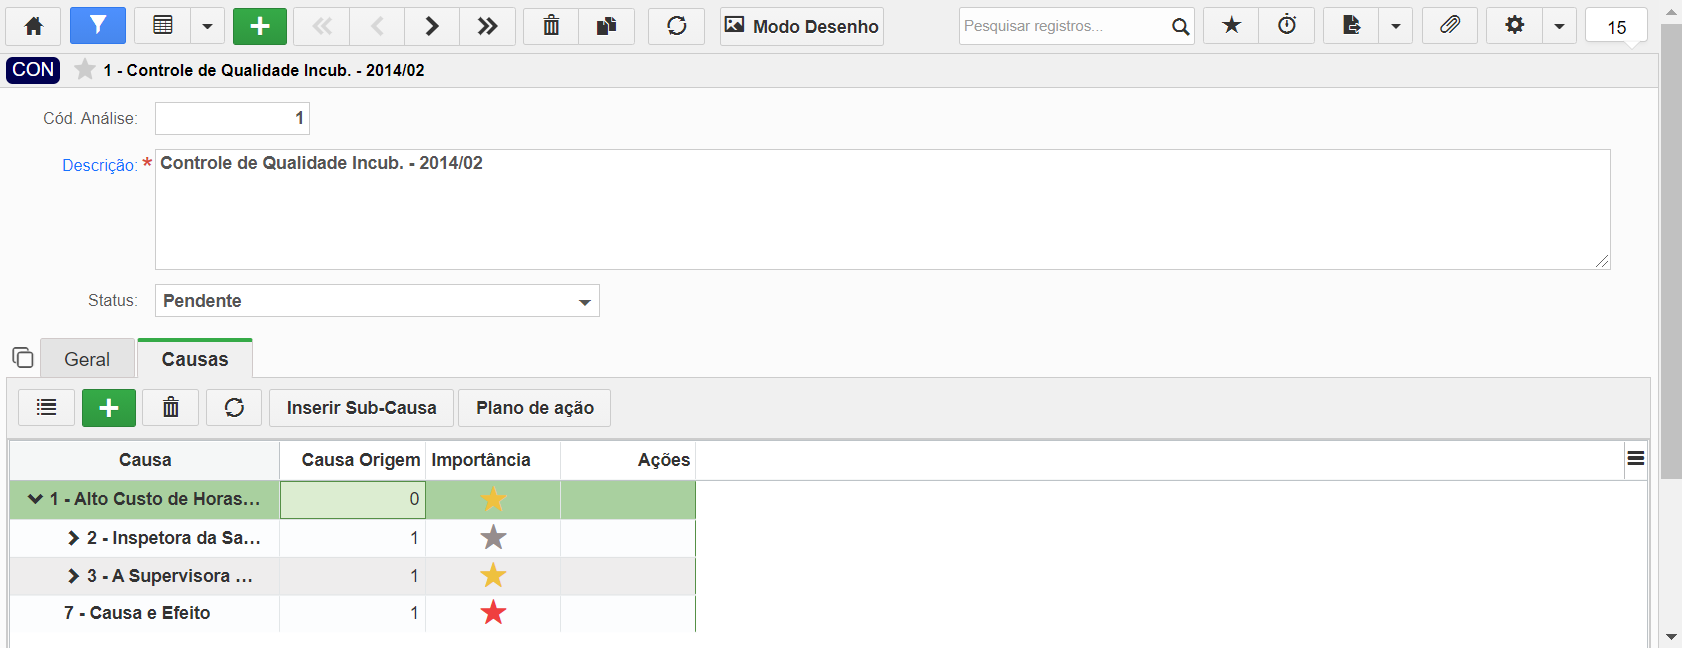The height and width of the screenshot is (648, 1682).
Task: Delete record using top trash icon
Action: tap(551, 26)
